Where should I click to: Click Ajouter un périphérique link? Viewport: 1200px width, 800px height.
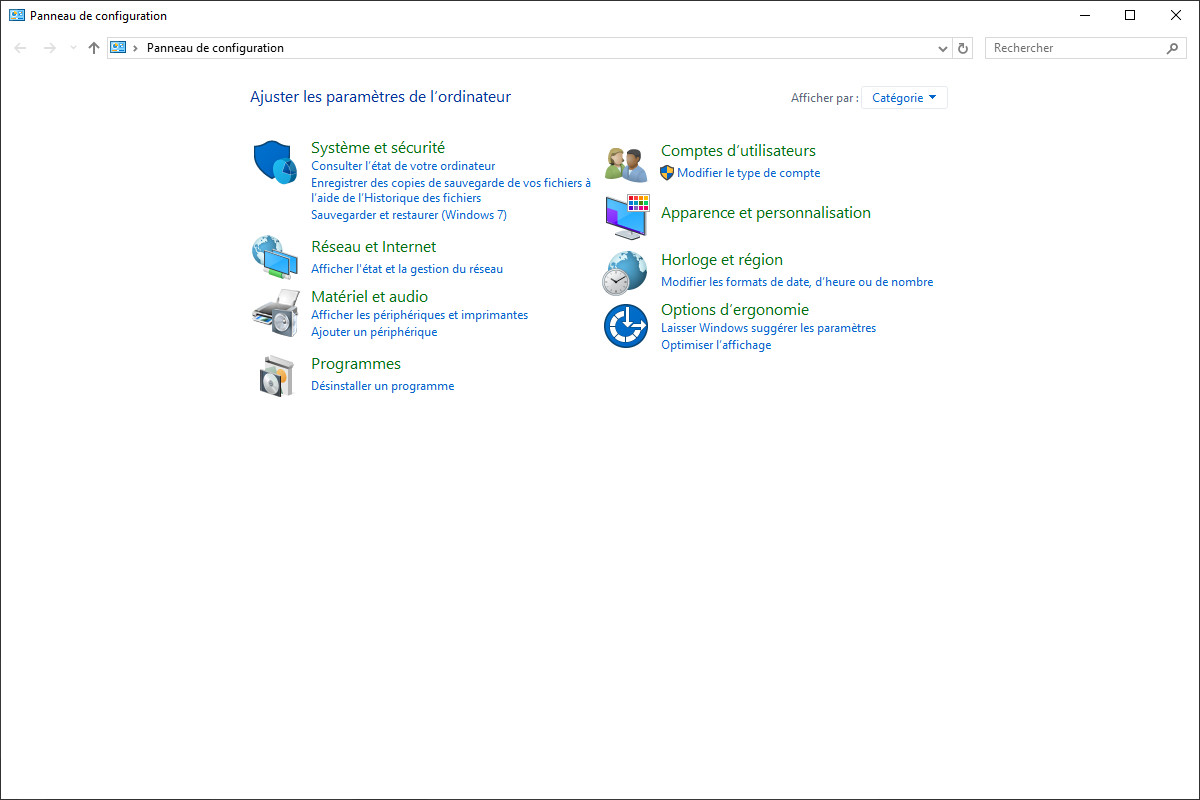pos(374,332)
